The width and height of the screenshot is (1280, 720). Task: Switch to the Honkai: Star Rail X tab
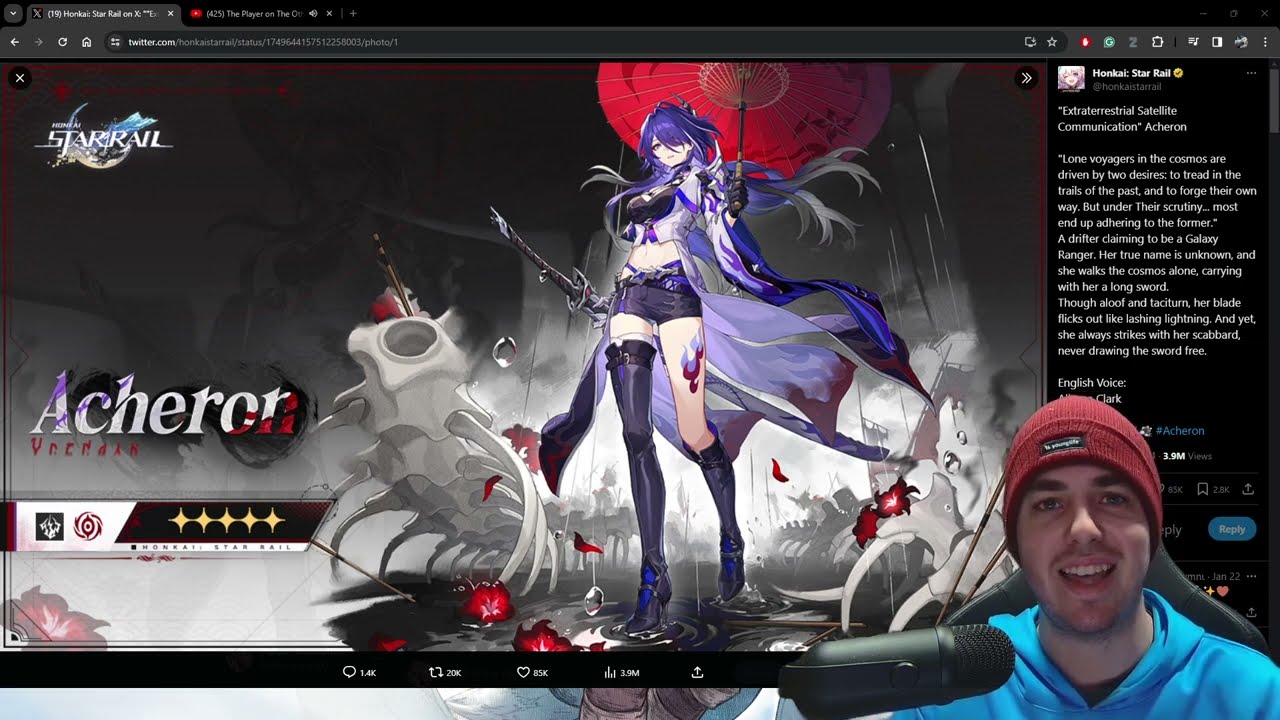coord(103,14)
